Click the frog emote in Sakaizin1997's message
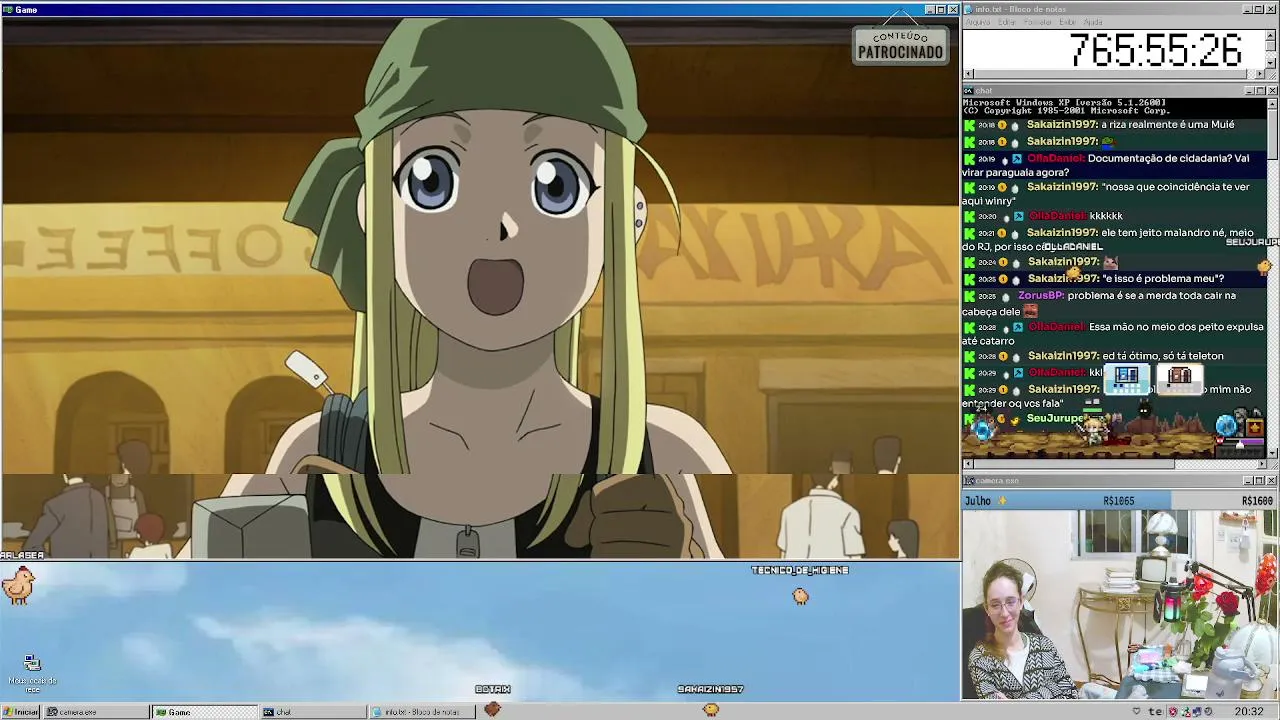The height and width of the screenshot is (720, 1280). pyautogui.click(x=1108, y=142)
